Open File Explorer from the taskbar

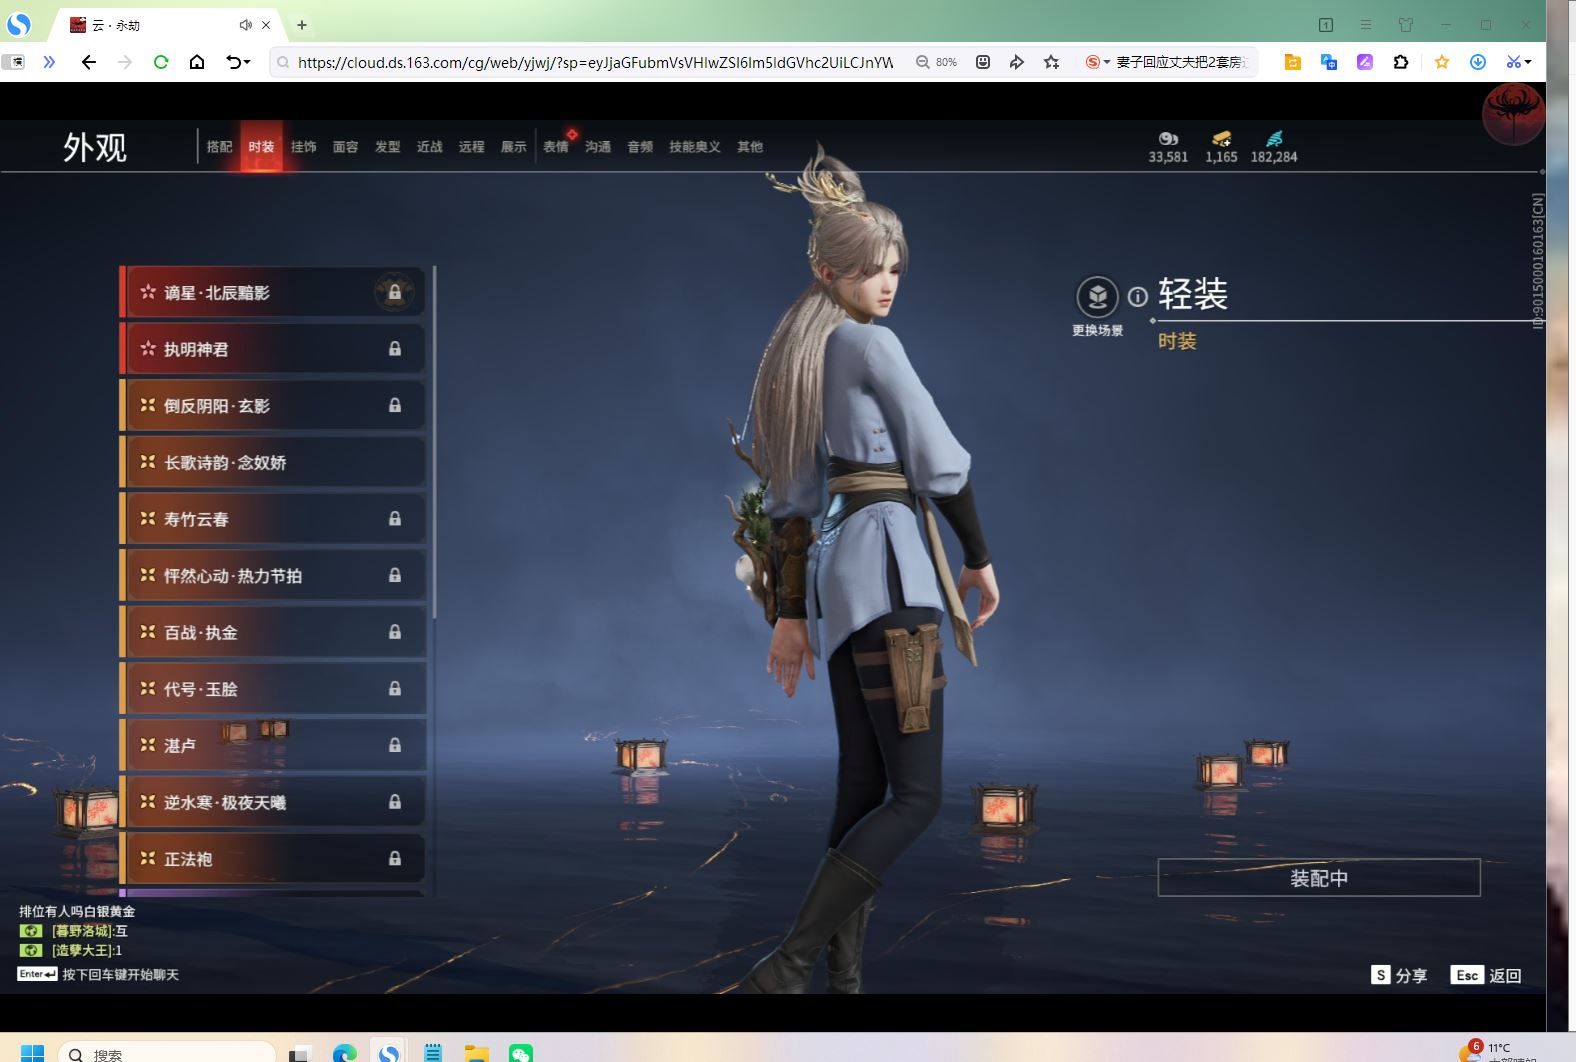(x=477, y=1053)
